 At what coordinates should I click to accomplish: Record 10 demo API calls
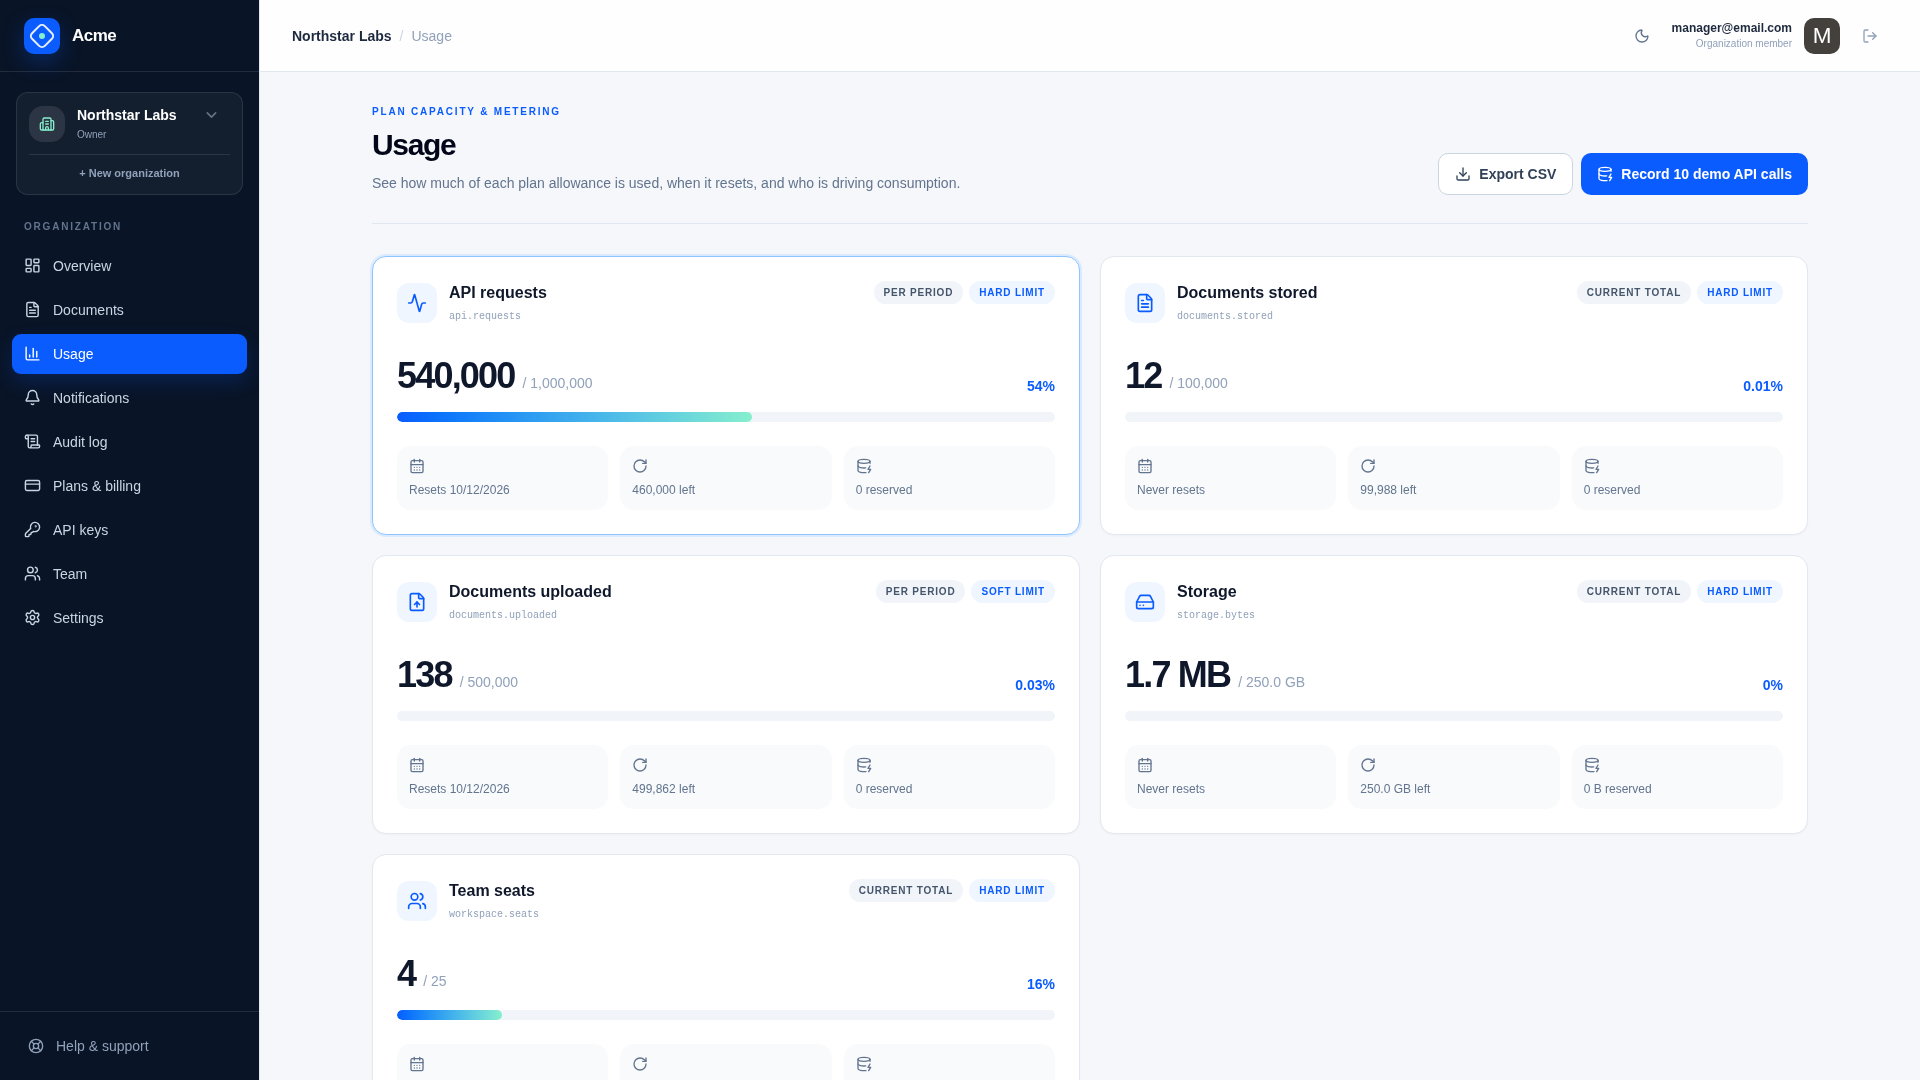[1694, 174]
